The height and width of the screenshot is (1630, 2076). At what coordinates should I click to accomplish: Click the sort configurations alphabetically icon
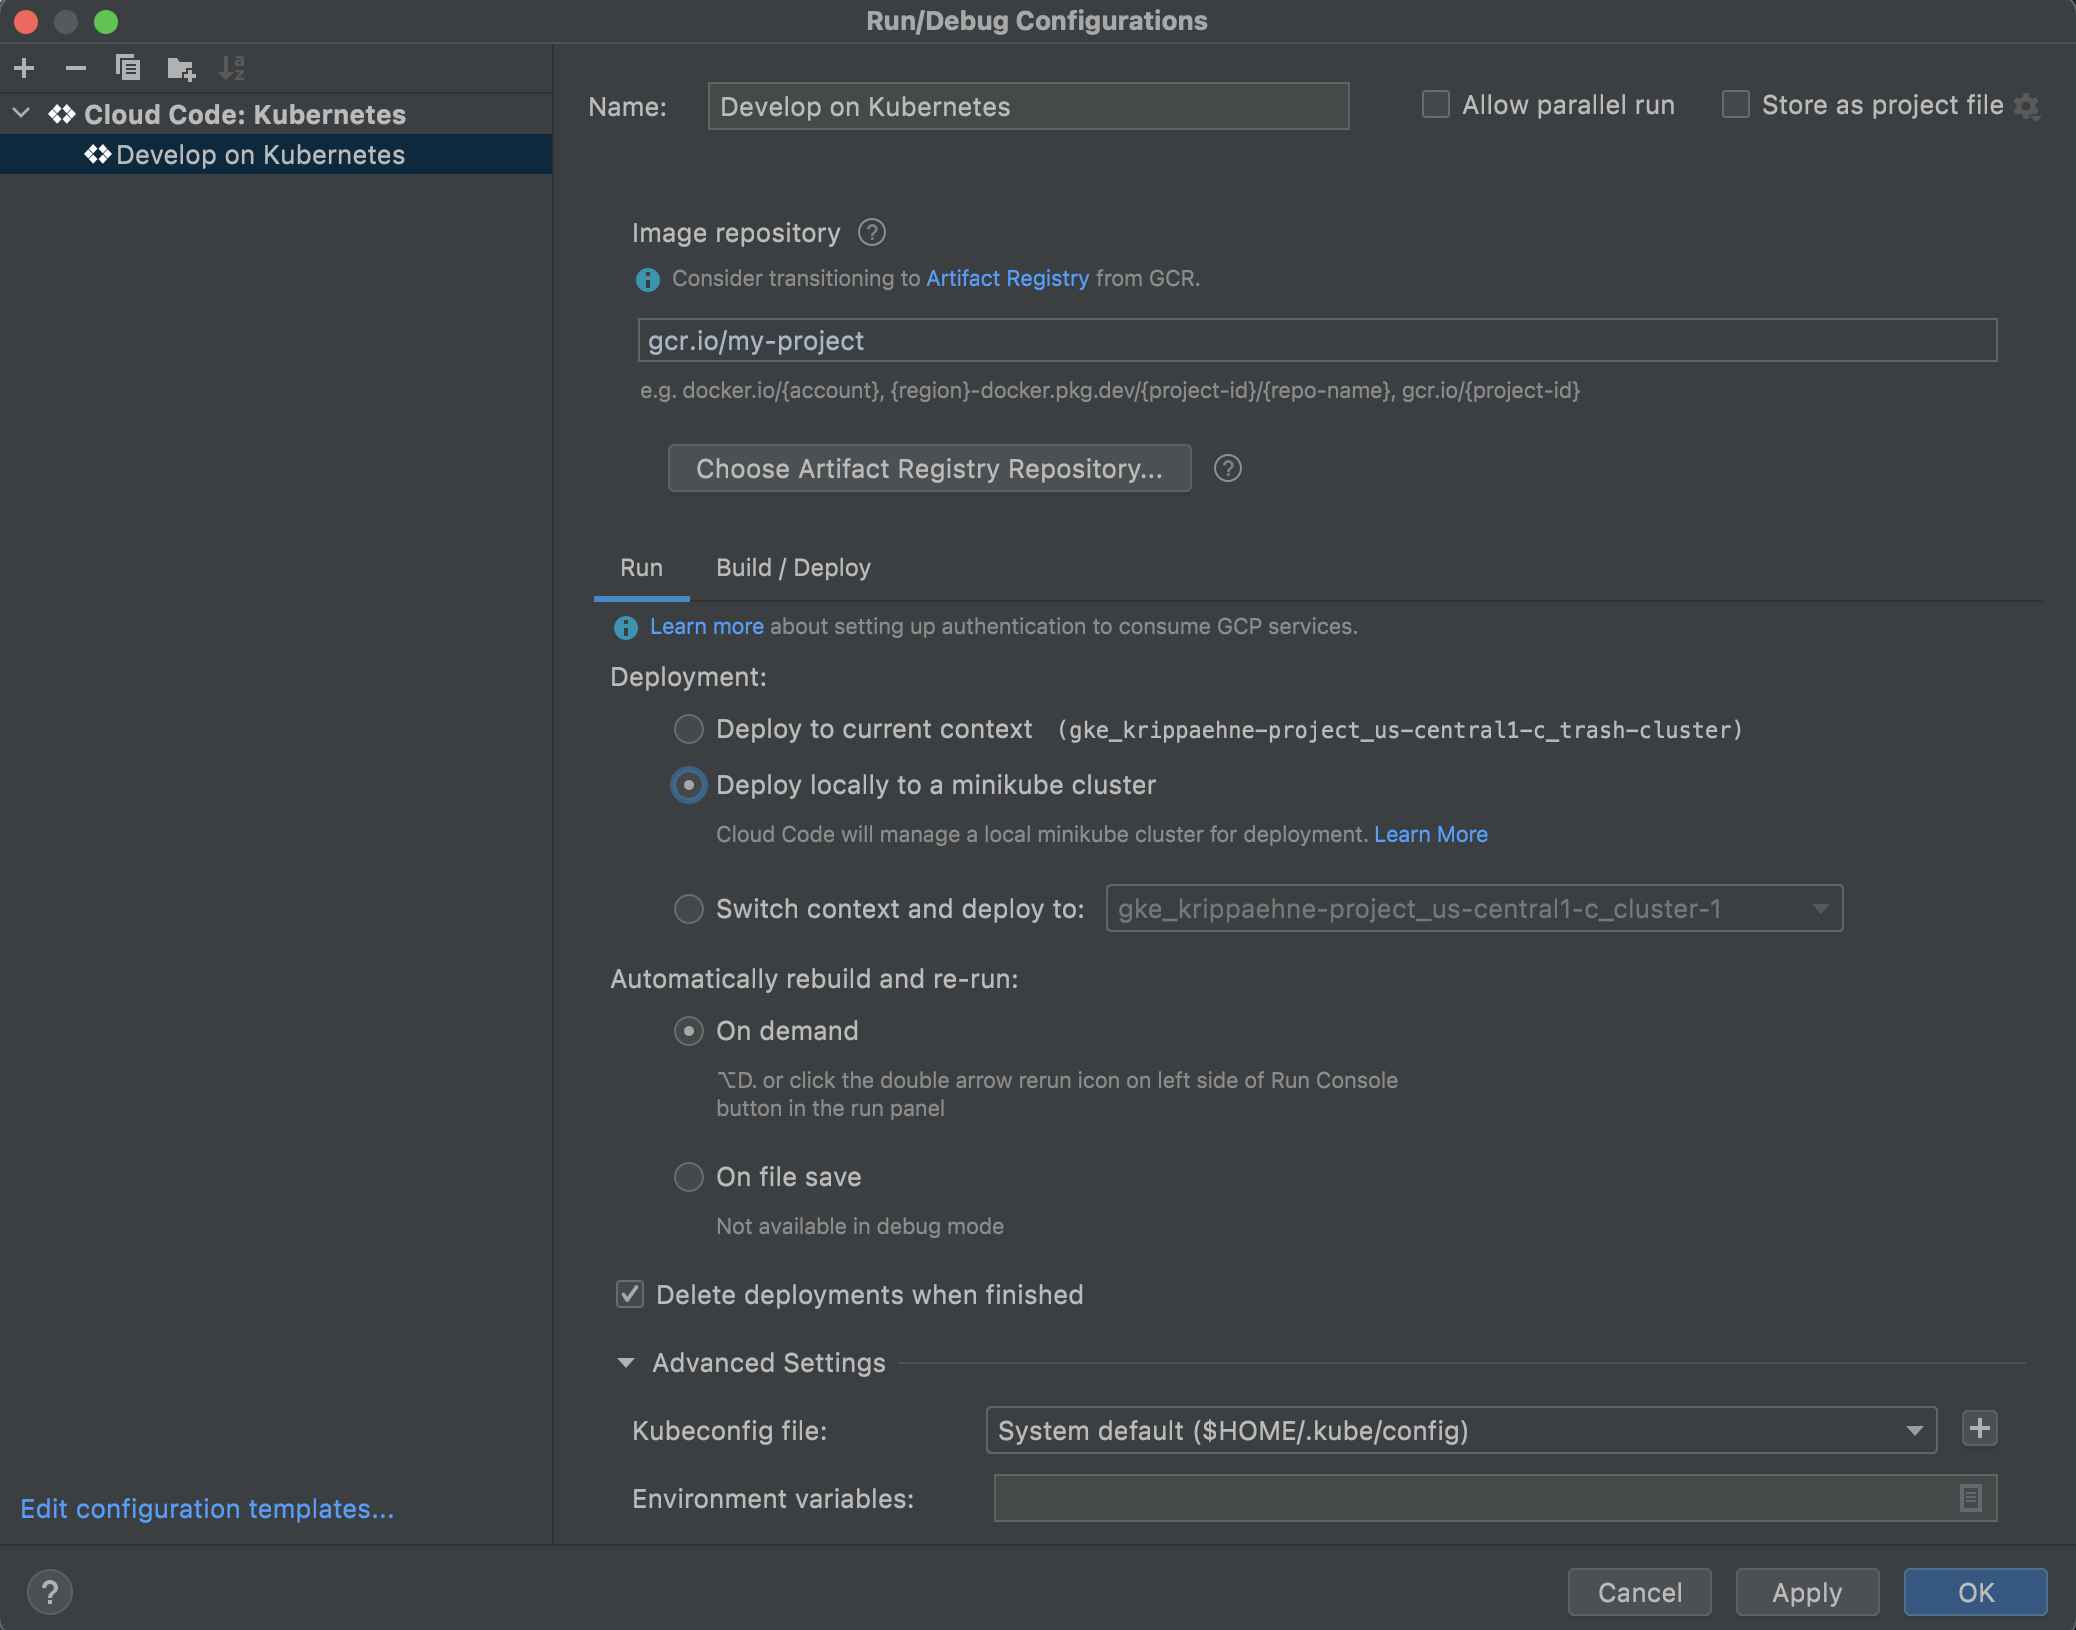(x=232, y=68)
